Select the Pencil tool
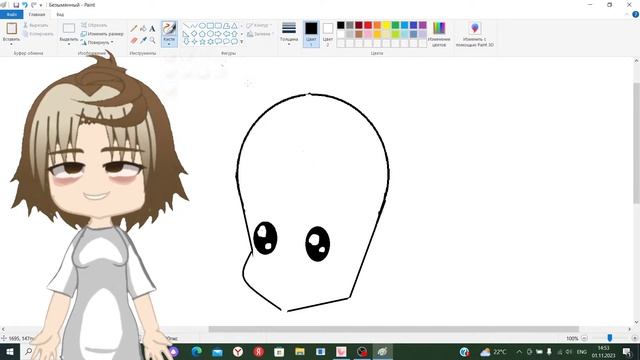The height and width of the screenshot is (360, 640). point(133,29)
